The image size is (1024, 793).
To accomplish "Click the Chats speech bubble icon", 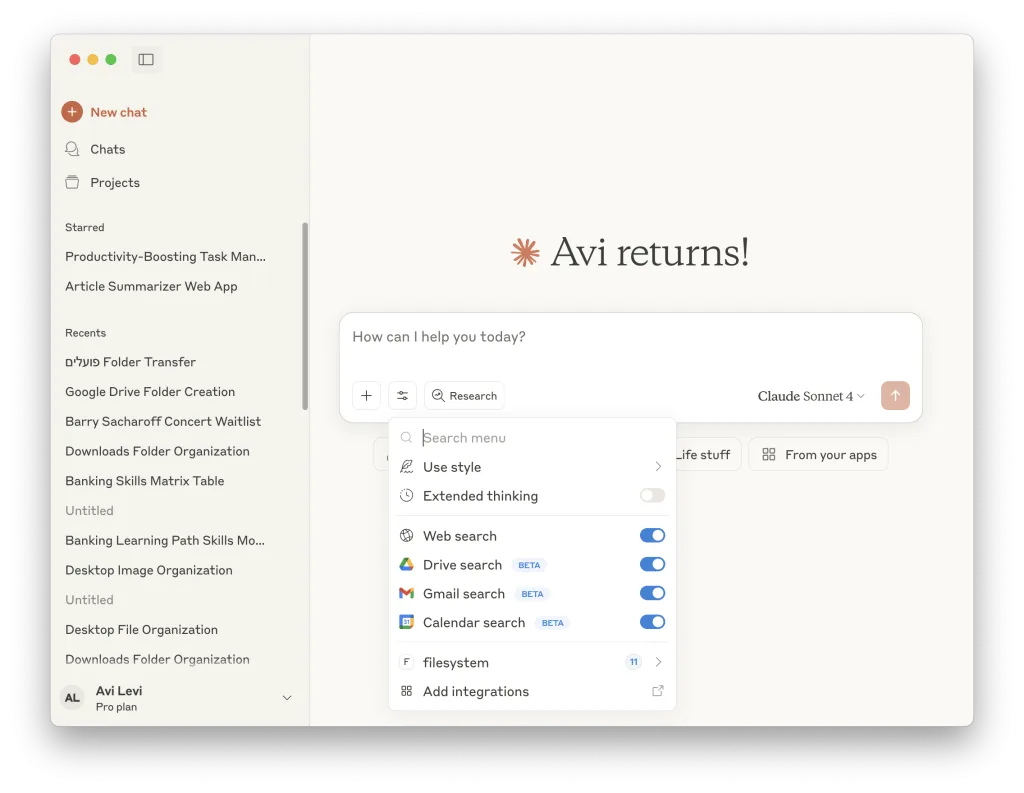I will 72,149.
